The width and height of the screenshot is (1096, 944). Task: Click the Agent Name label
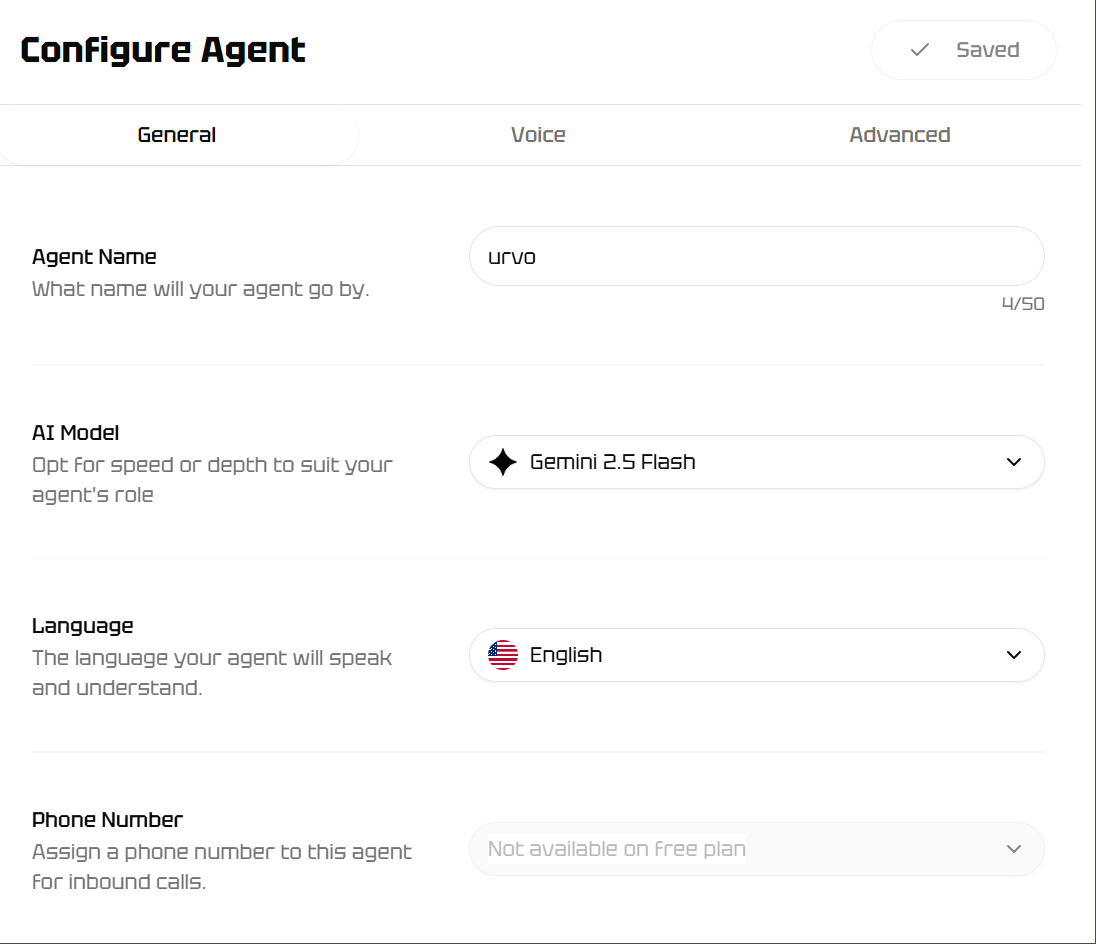pyautogui.click(x=94, y=256)
